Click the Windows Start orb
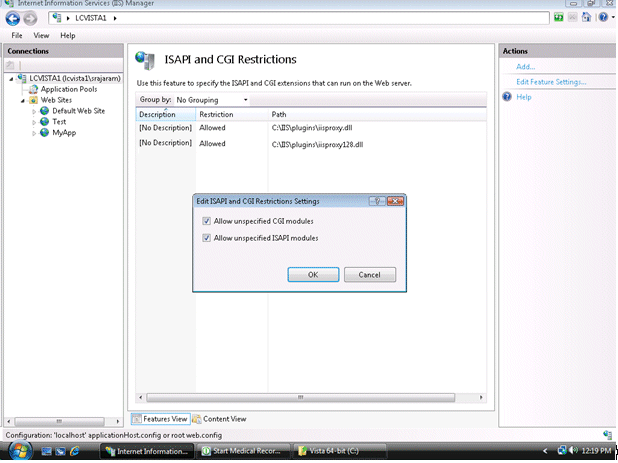The image size is (618, 463). click(x=20, y=451)
